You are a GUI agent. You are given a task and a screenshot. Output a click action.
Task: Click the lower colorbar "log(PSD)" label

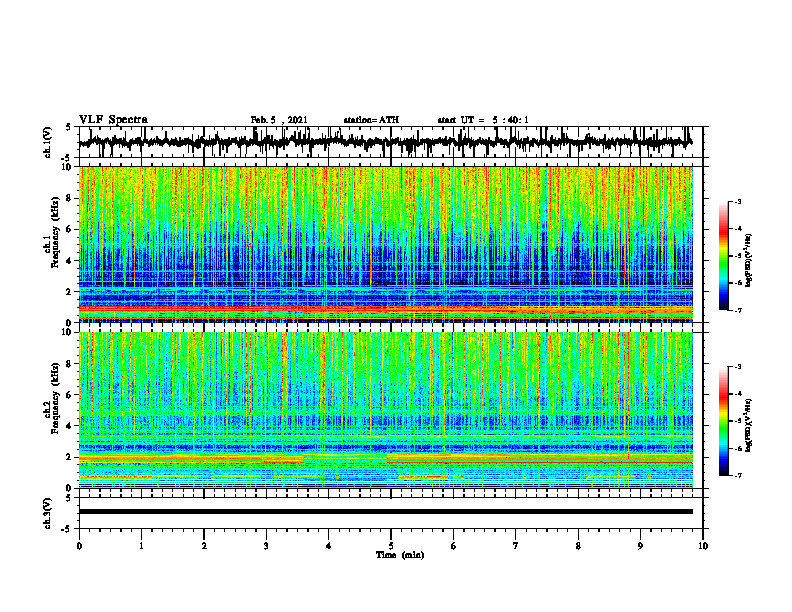coord(750,424)
